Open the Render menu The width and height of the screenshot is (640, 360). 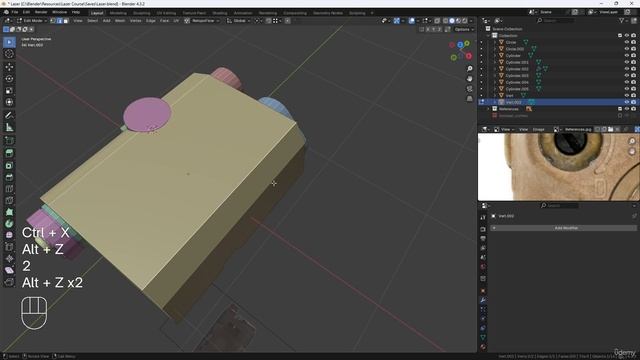41,12
